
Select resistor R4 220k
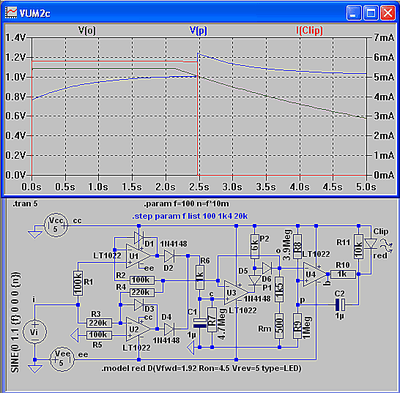point(143,292)
